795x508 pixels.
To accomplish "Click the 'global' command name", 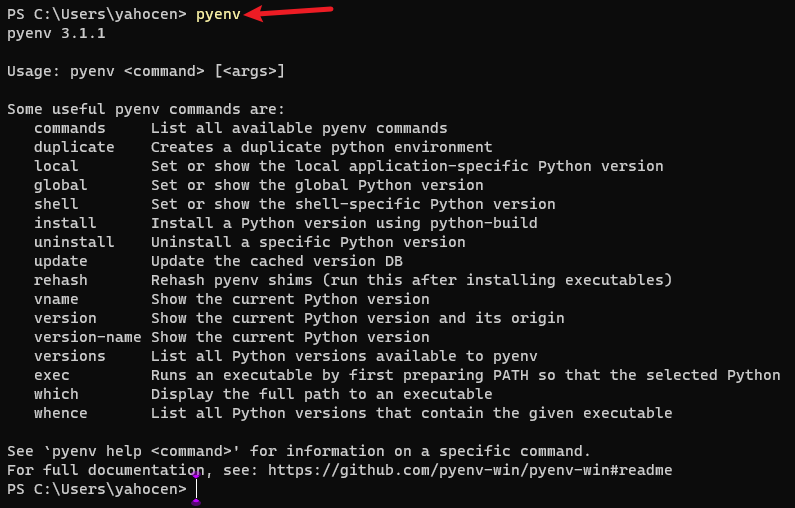I will click(61, 185).
